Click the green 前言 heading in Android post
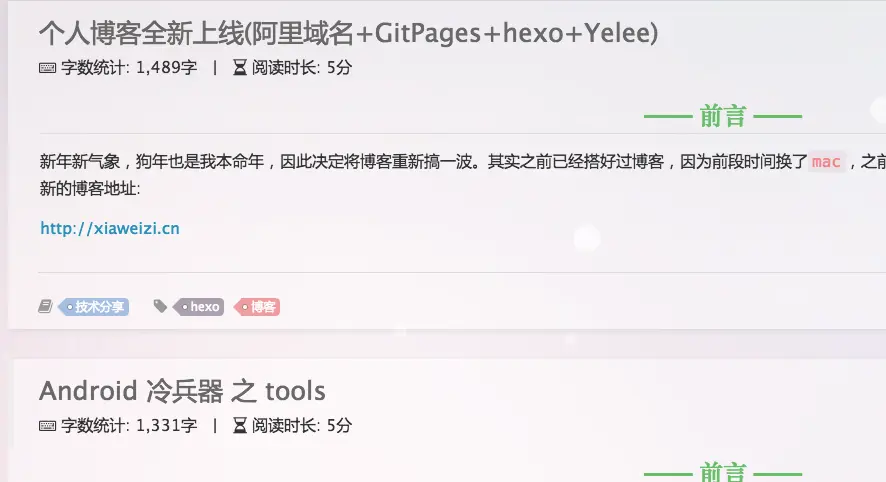This screenshot has height=482, width=886. pos(723,472)
